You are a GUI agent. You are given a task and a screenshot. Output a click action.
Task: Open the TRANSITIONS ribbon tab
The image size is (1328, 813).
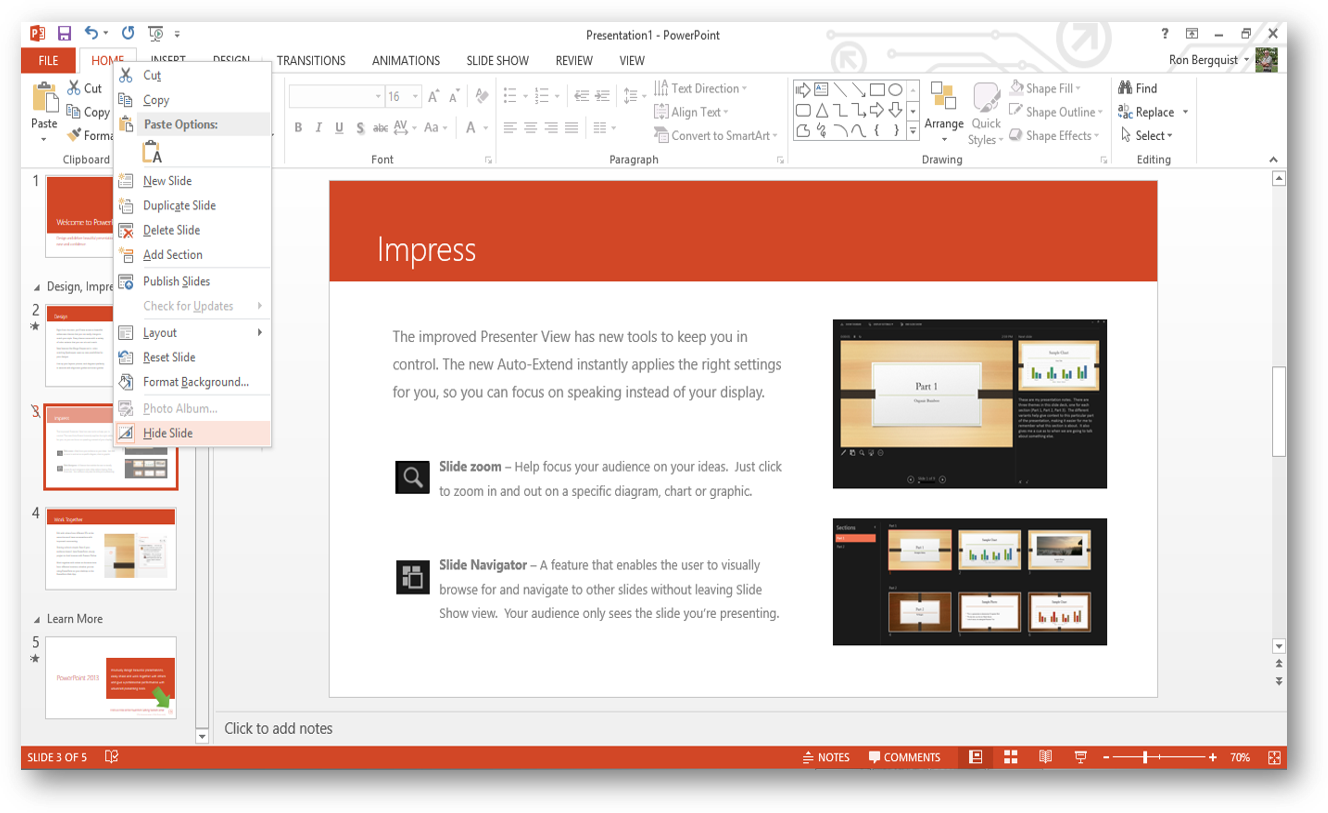(311, 60)
